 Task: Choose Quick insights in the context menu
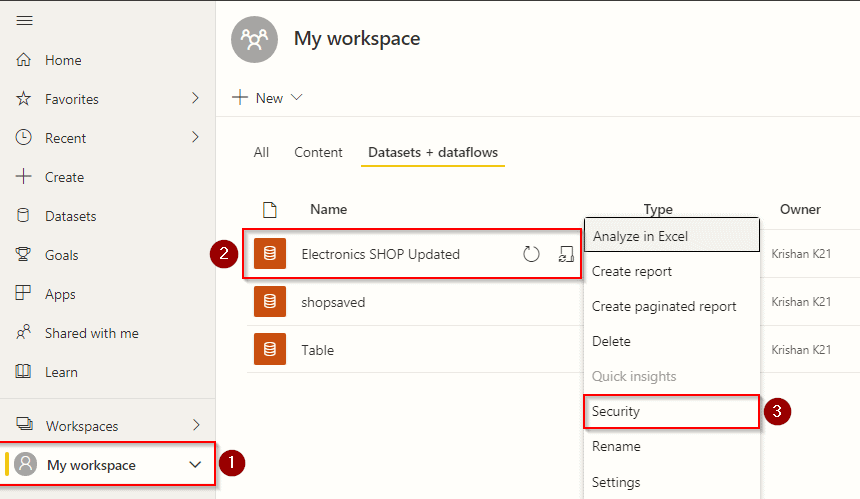point(672,376)
